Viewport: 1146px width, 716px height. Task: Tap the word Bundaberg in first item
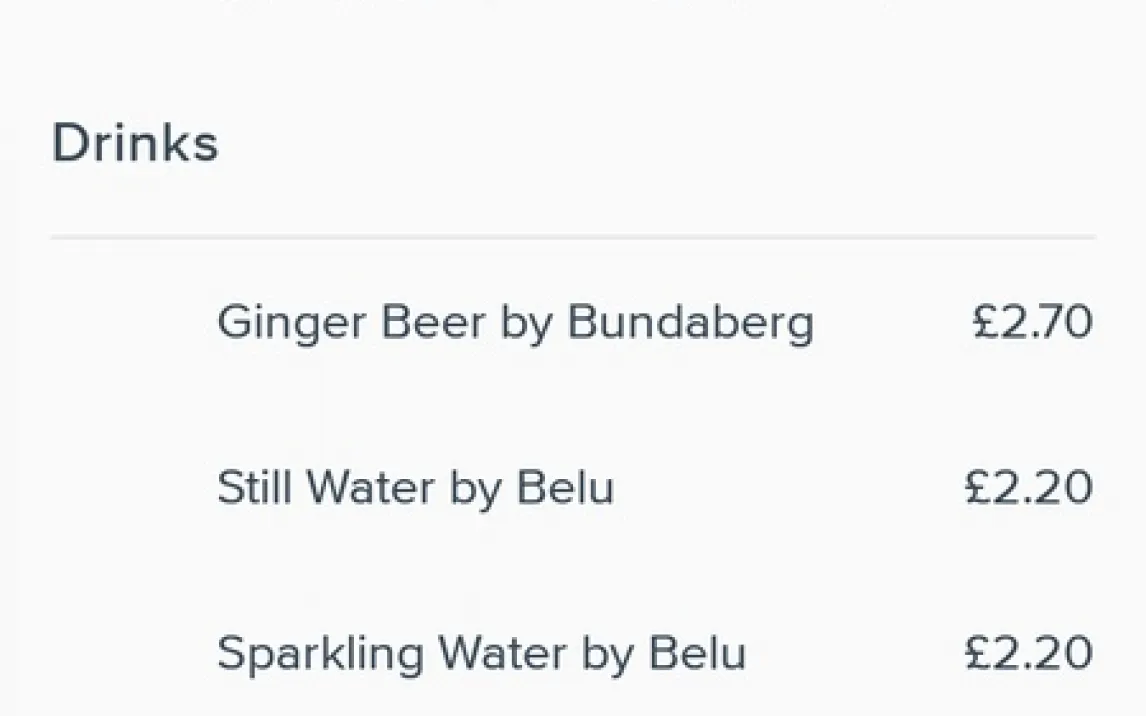[690, 323]
